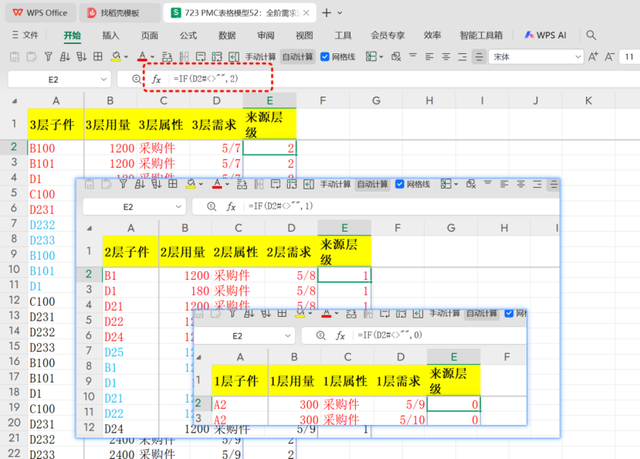Viewport: 640px width, 459px height.
Task: Open the main Name Box E2 dropdown arrow
Action: click(103, 80)
